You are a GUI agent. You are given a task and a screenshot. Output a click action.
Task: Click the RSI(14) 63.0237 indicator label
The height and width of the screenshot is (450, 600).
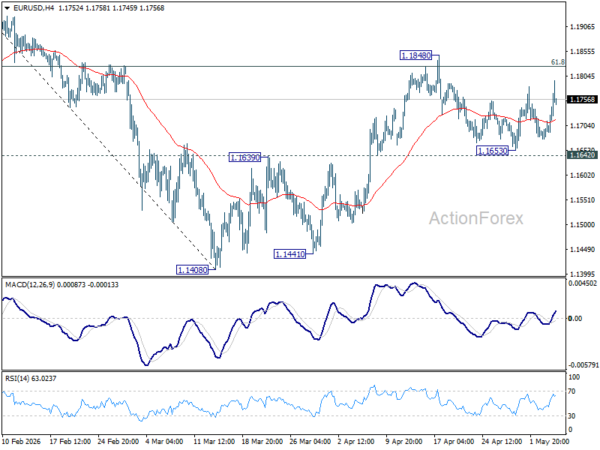31,378
